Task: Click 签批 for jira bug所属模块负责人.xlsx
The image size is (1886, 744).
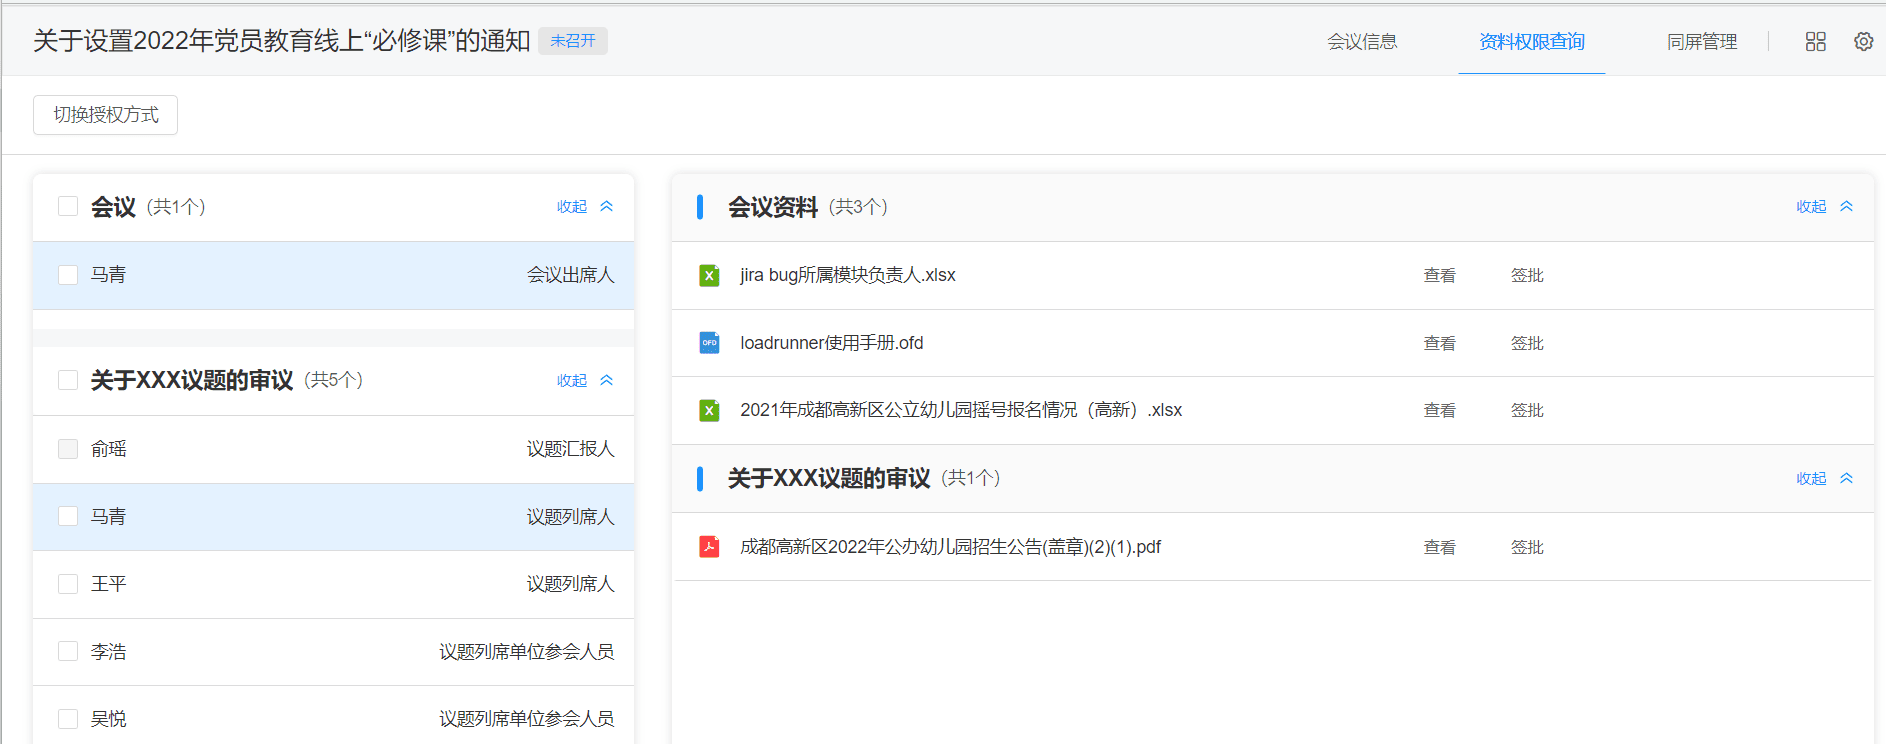Action: [x=1527, y=275]
